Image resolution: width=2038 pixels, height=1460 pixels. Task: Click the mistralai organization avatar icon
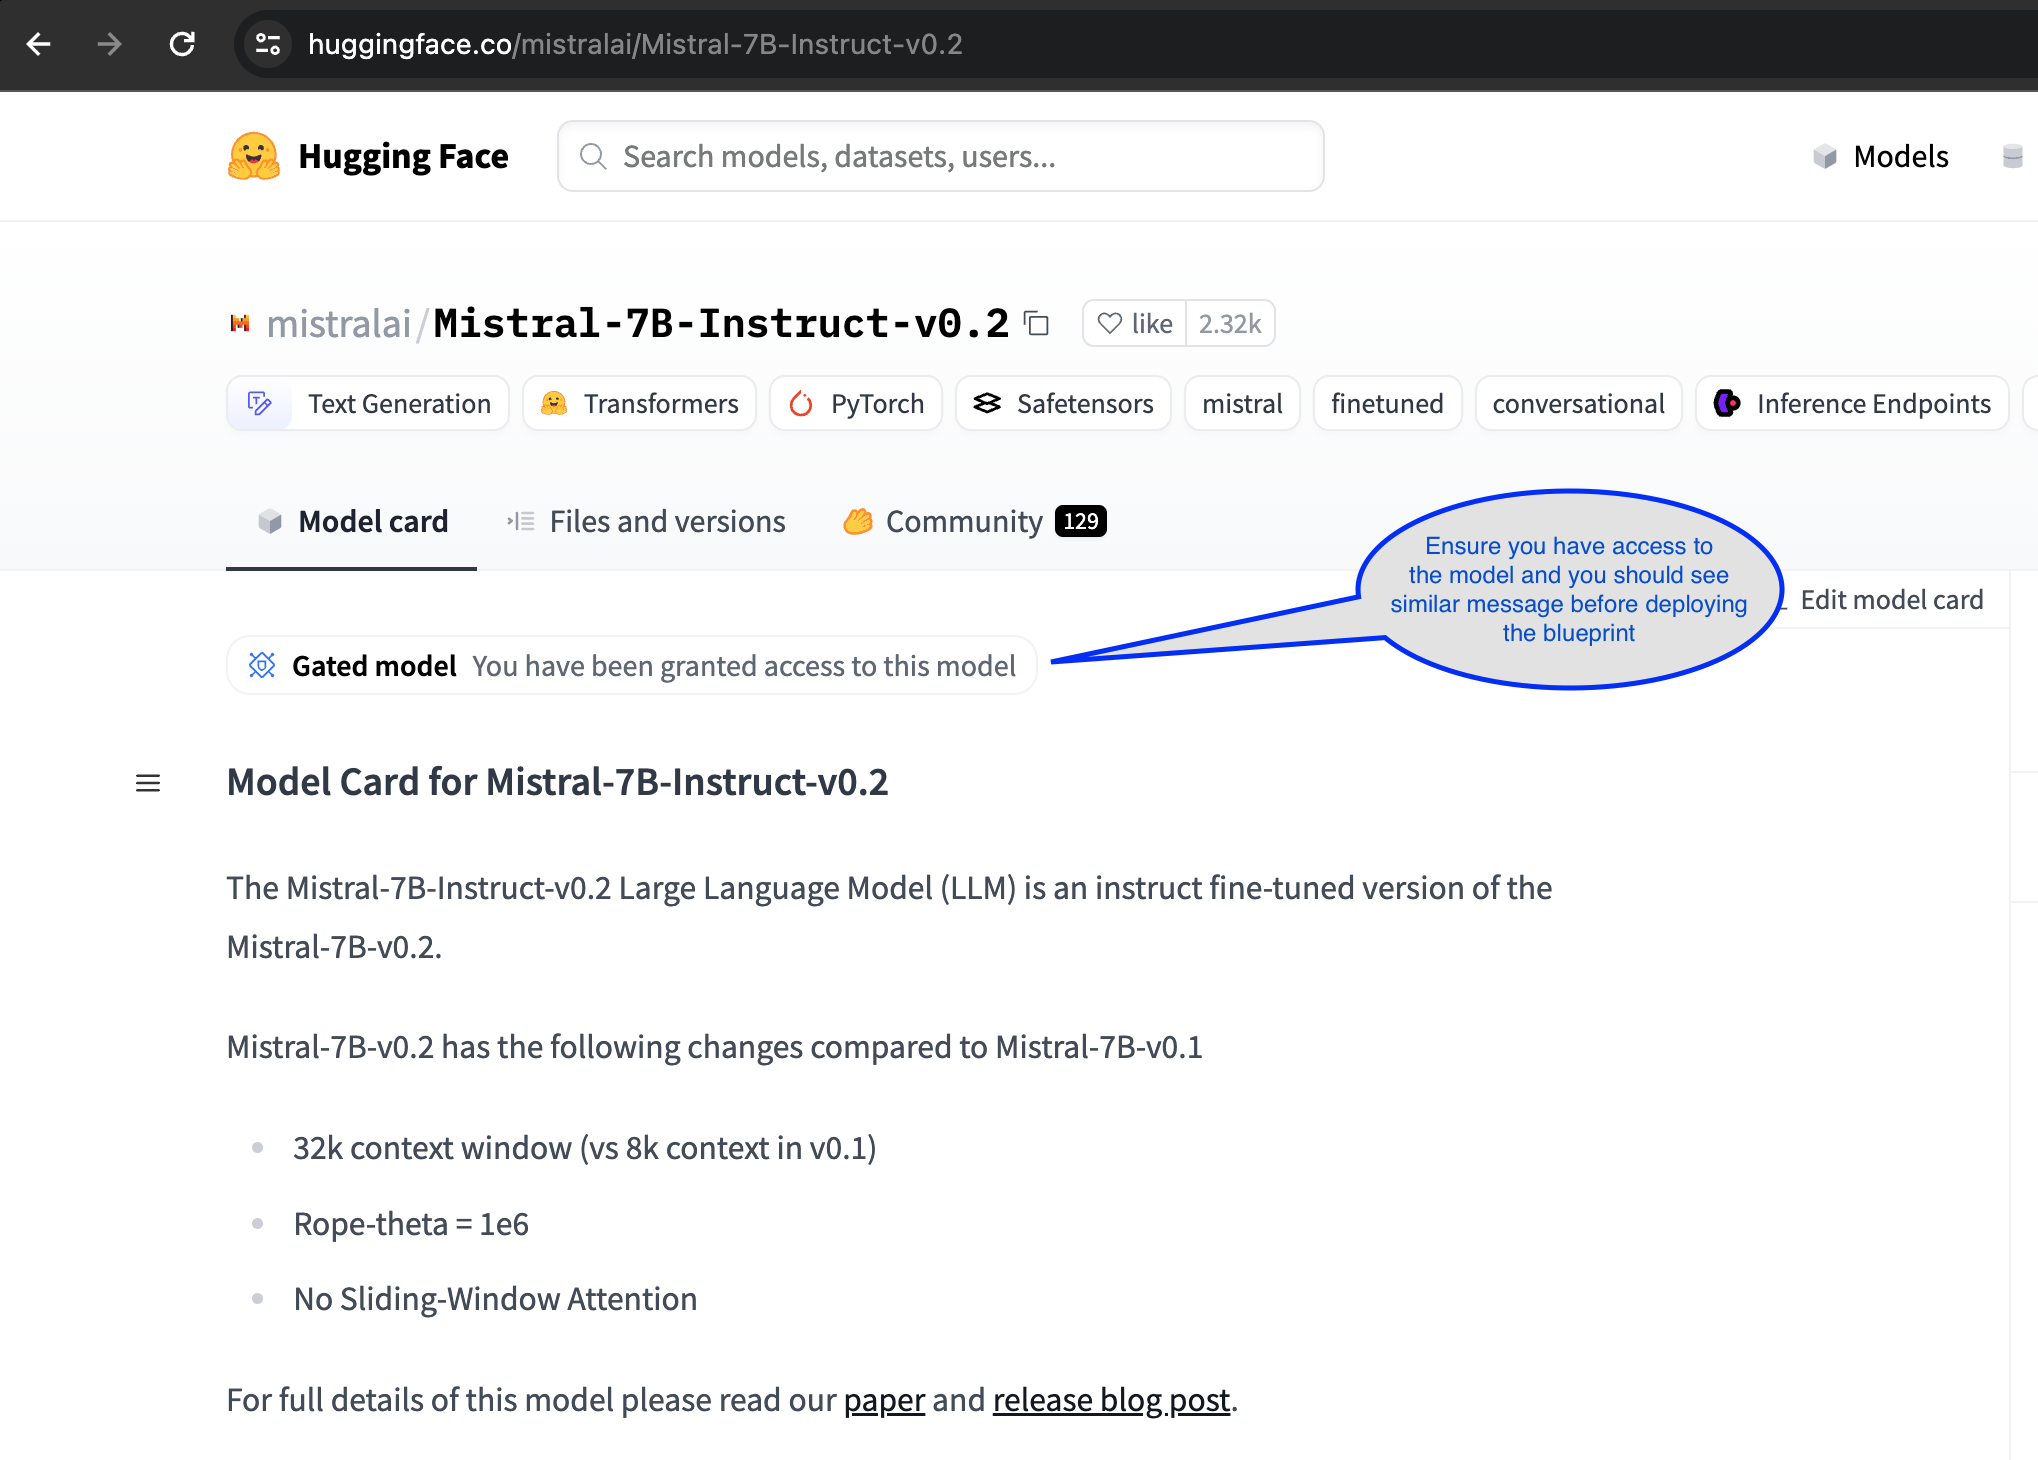[x=240, y=323]
